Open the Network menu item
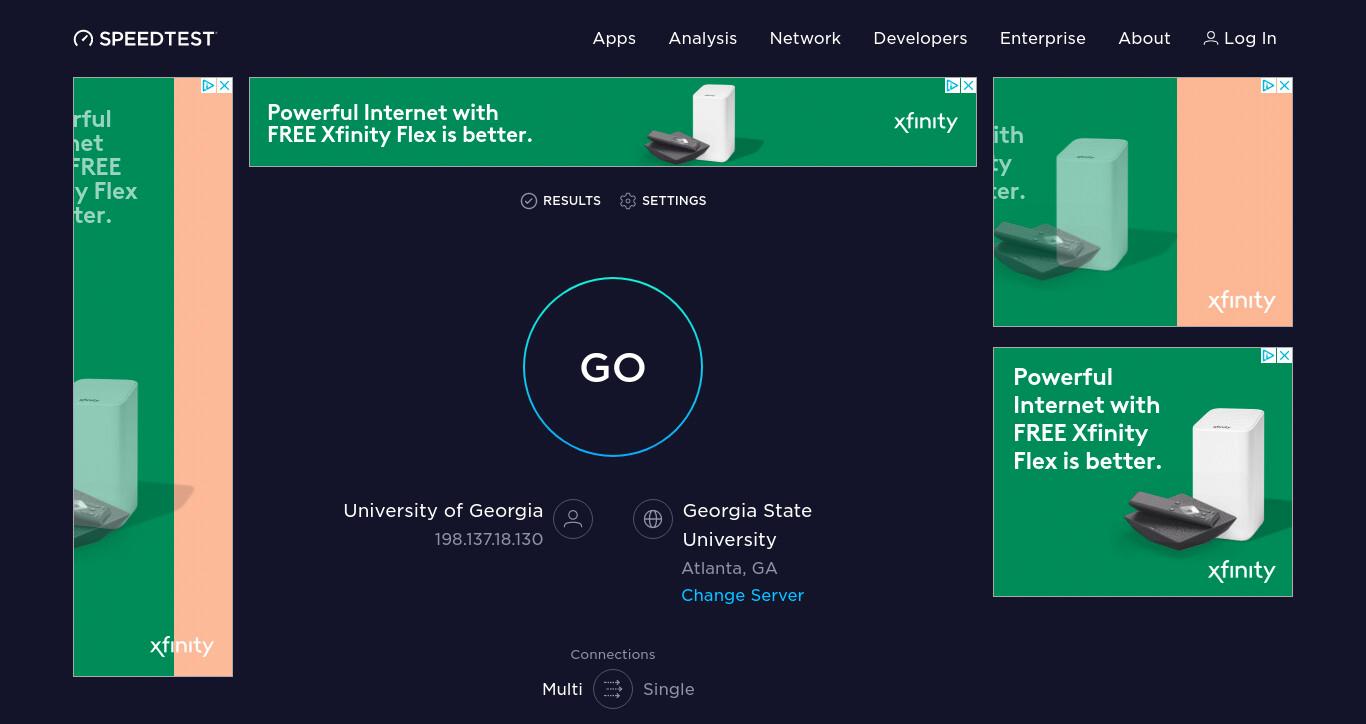The width and height of the screenshot is (1366, 724). 805,38
